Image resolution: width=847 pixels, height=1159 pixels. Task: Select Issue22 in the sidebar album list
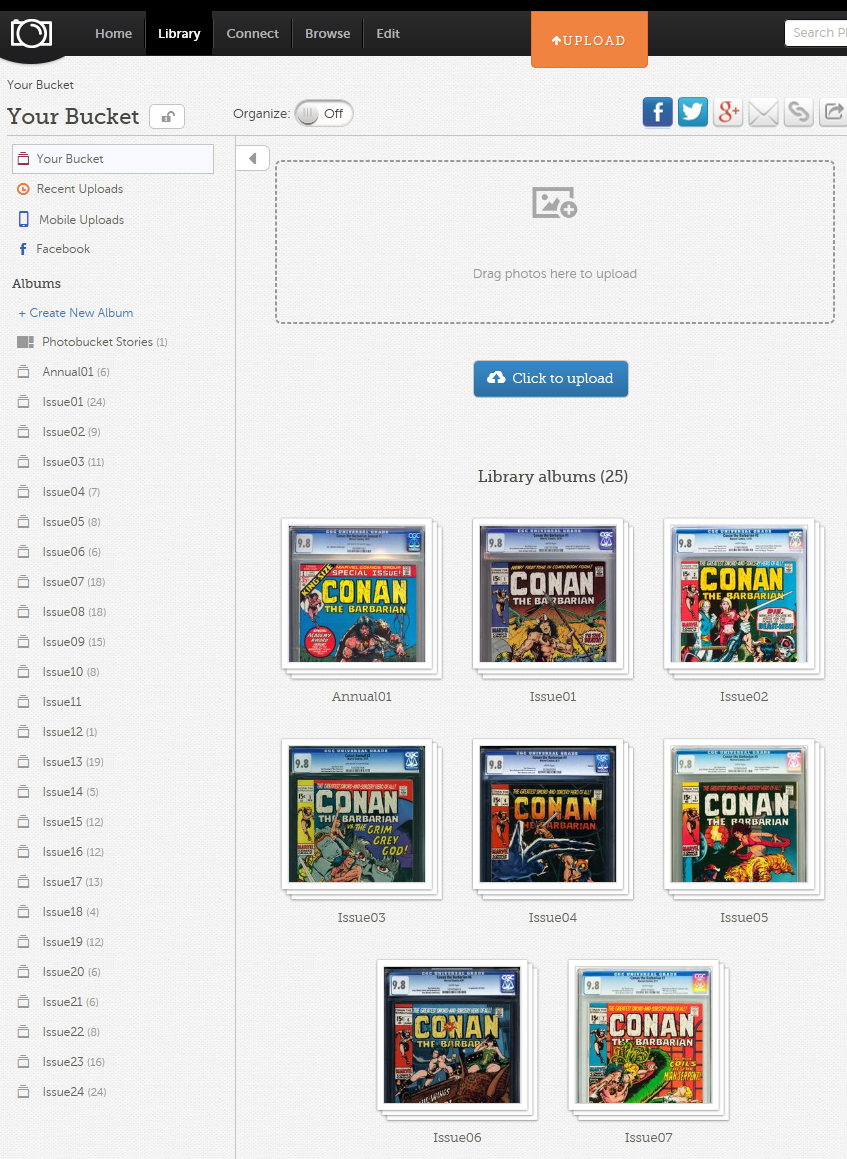(x=71, y=1032)
